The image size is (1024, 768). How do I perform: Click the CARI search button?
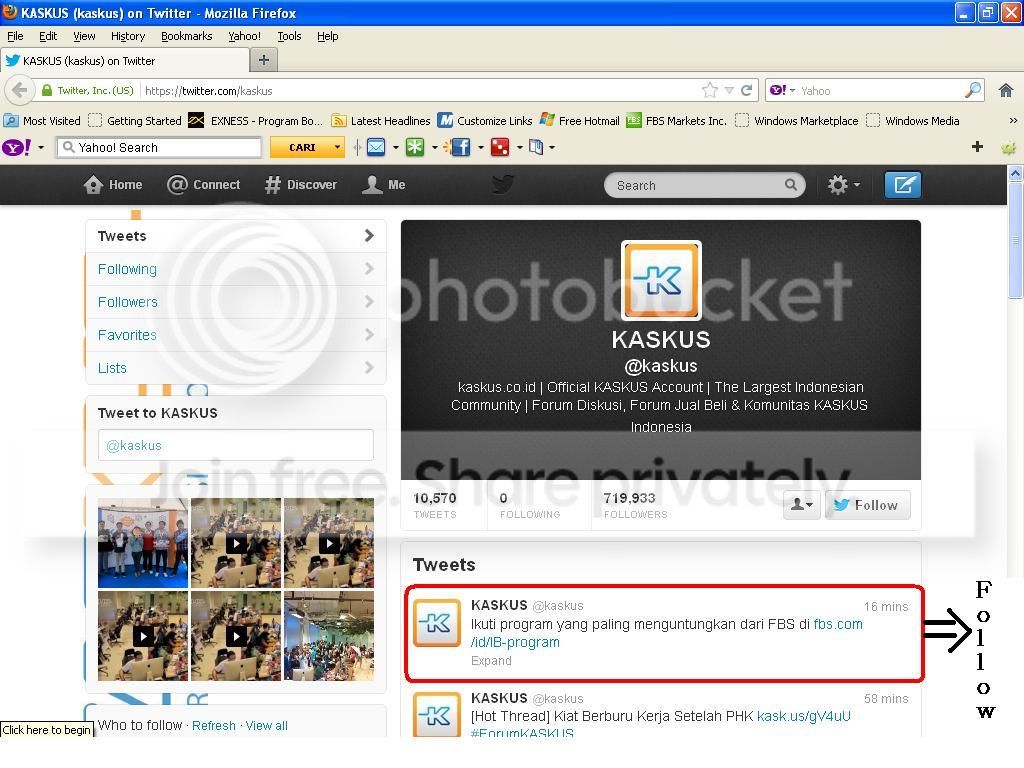click(x=301, y=148)
